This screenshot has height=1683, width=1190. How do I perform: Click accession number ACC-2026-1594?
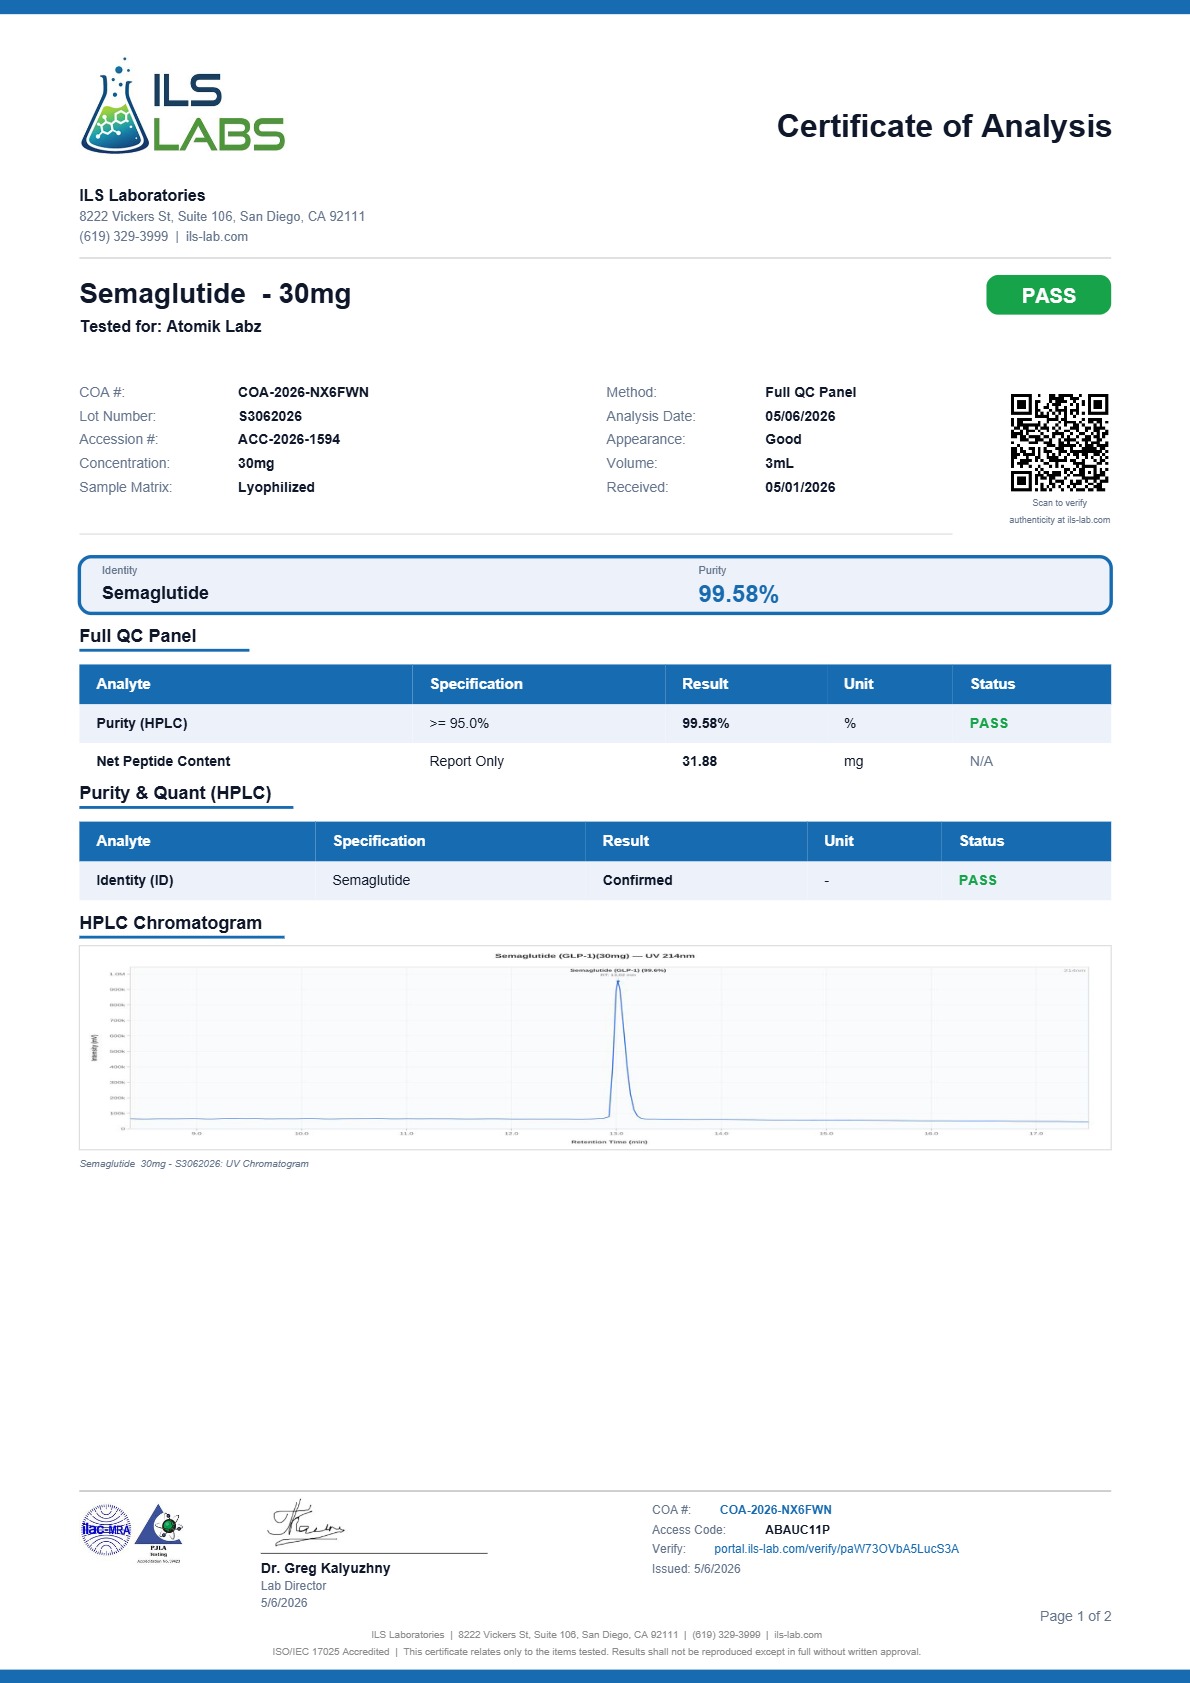pos(289,439)
